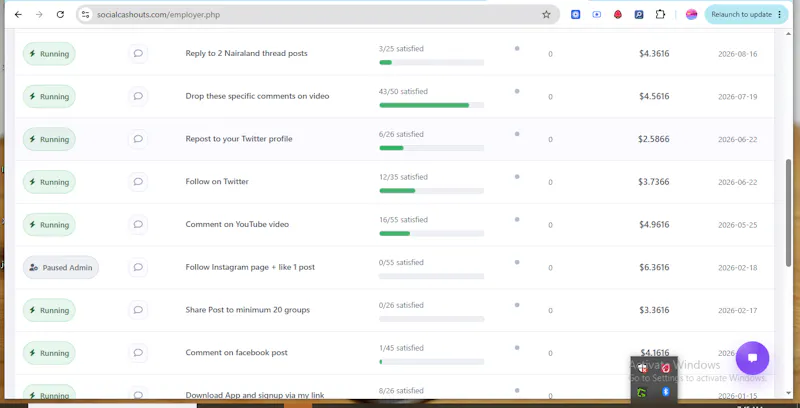Open job Reply to 2 Nairaland thread posts
This screenshot has width=800, height=408.
[x=246, y=53]
